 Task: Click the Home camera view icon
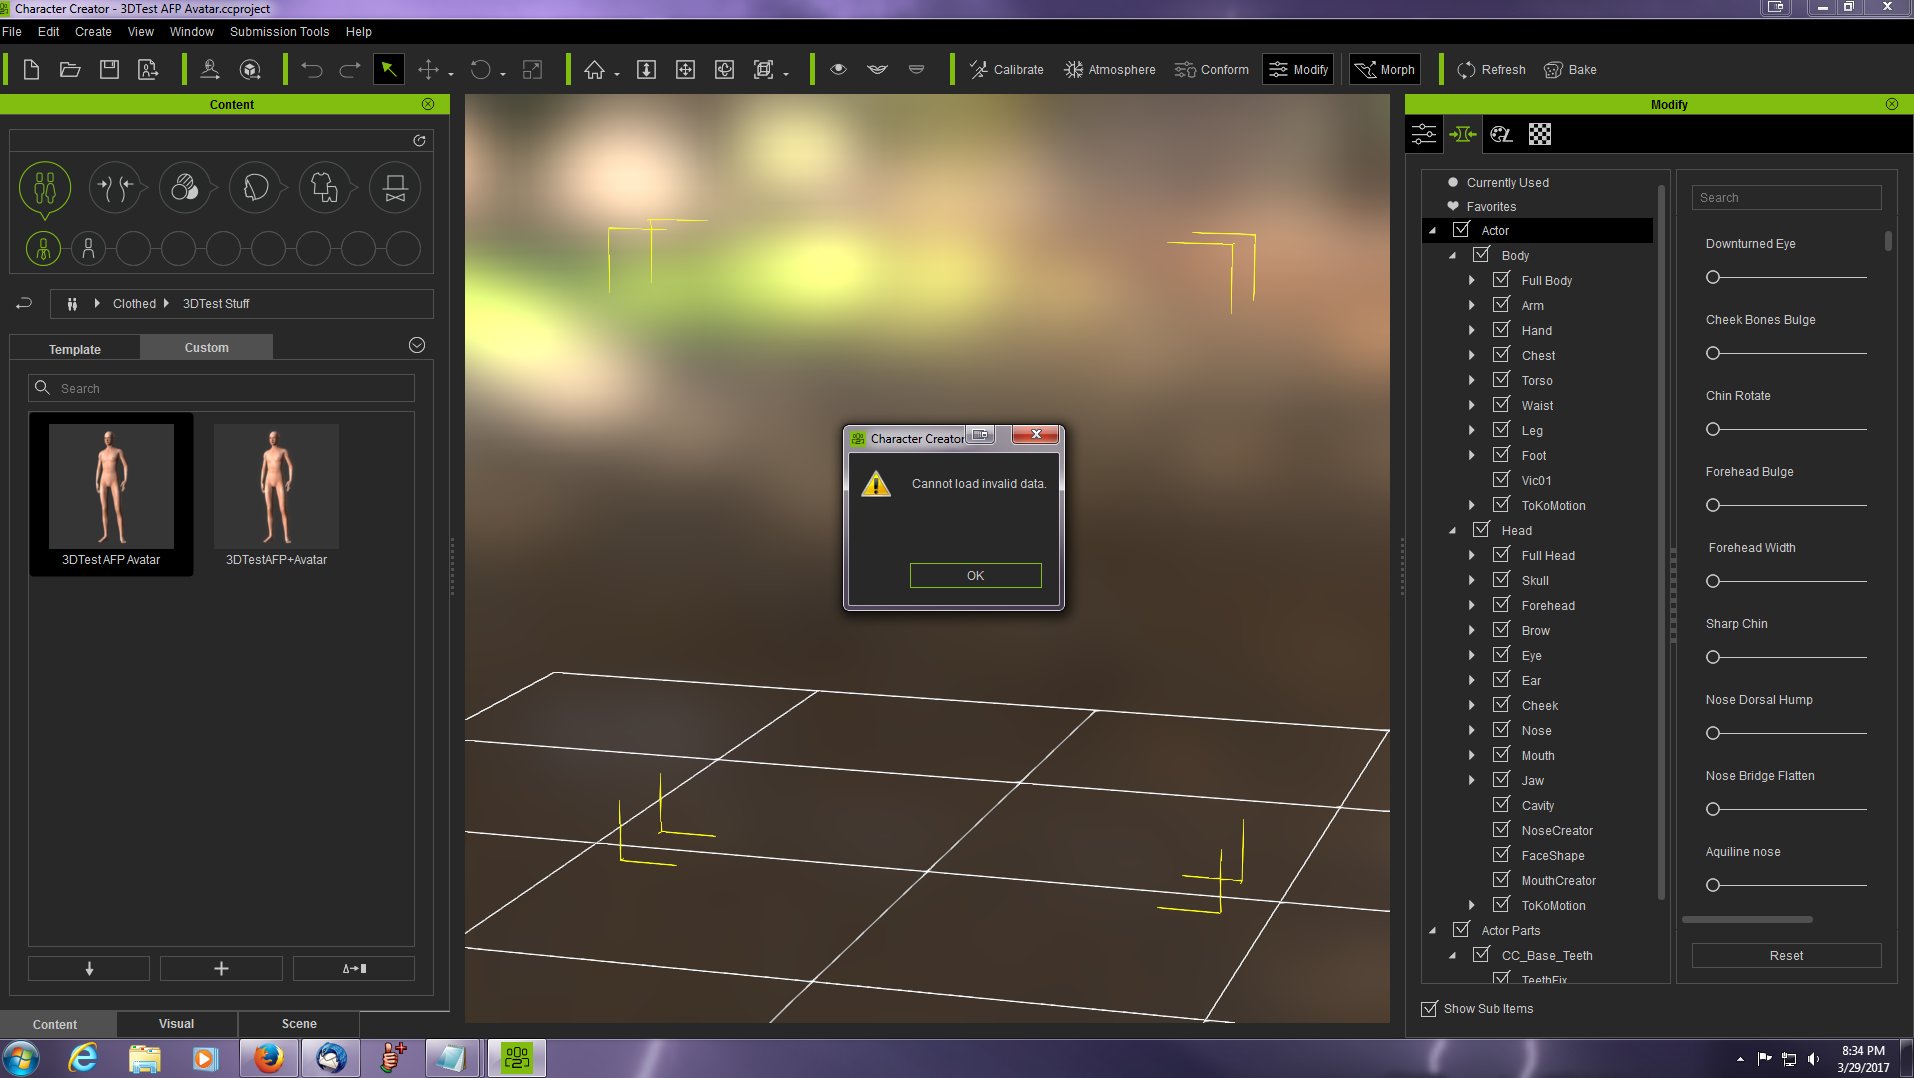pos(595,69)
